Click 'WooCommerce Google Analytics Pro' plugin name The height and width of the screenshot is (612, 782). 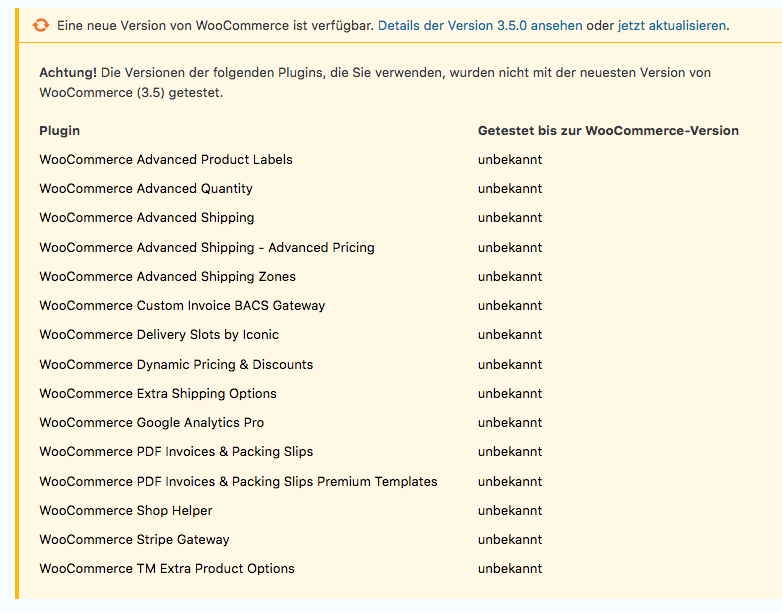[x=152, y=422]
